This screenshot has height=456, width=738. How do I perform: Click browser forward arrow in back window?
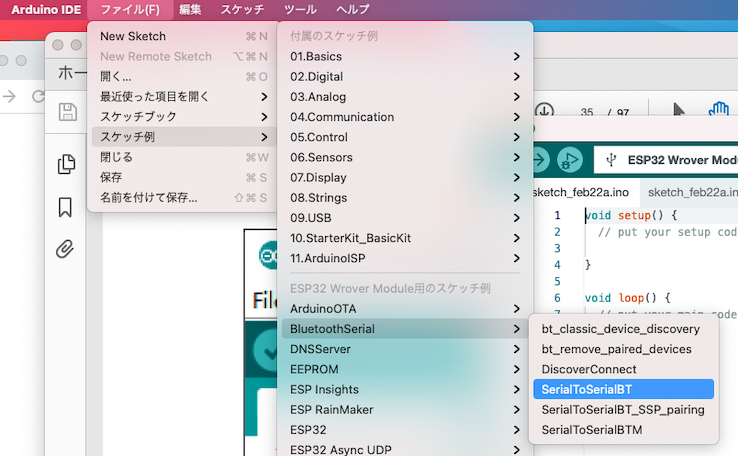[x=9, y=96]
